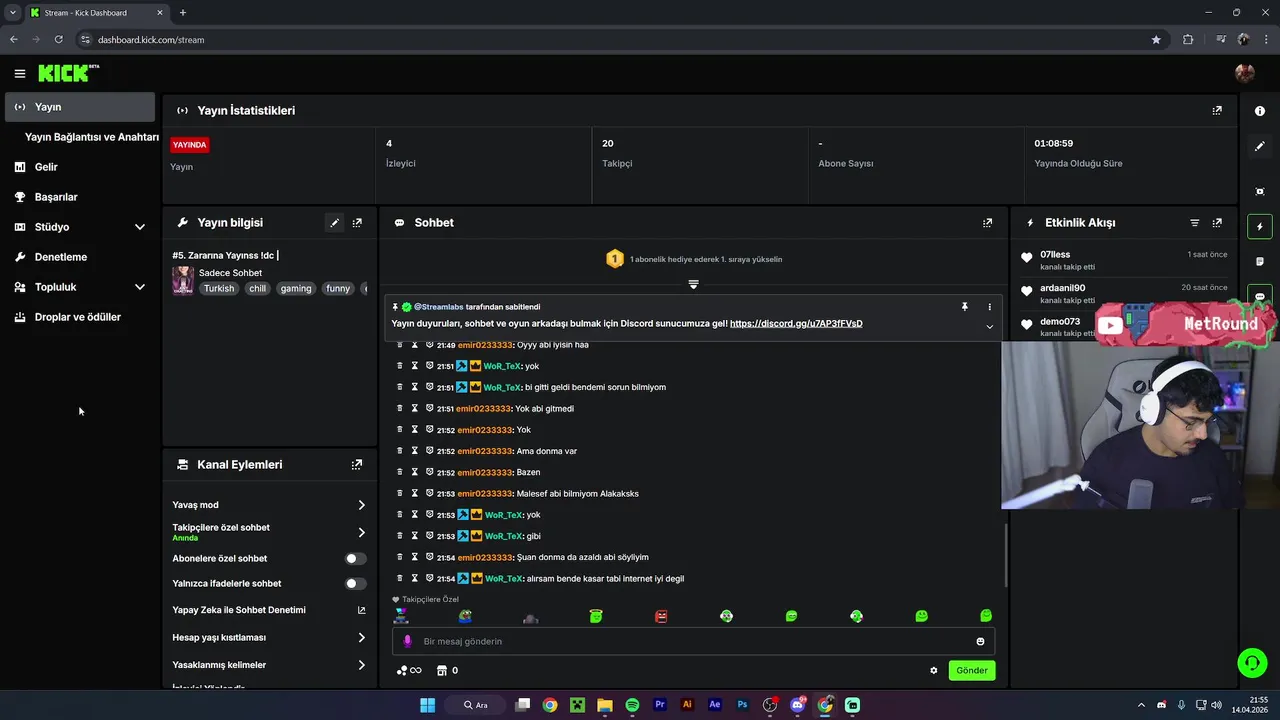The image size is (1280, 720).
Task: Open chat settings gear icon
Action: [934, 671]
